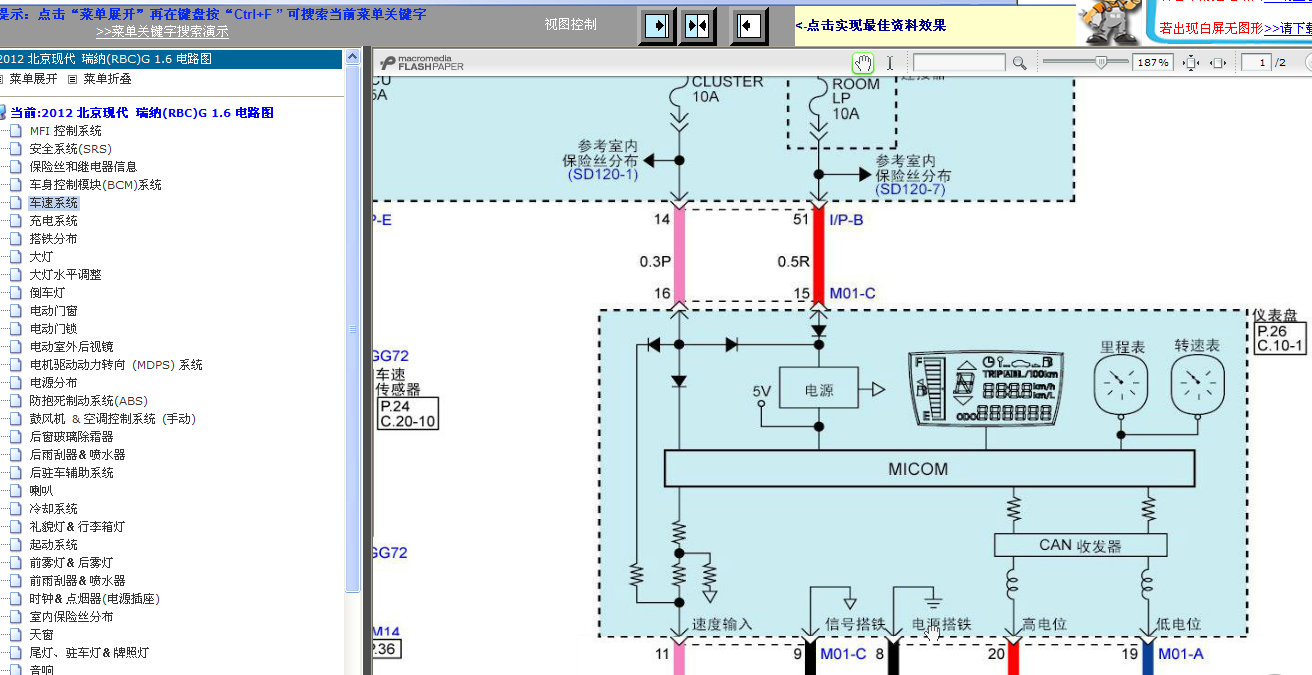
Task: Click the page icon beside 搭铁分布
Action: (15, 239)
